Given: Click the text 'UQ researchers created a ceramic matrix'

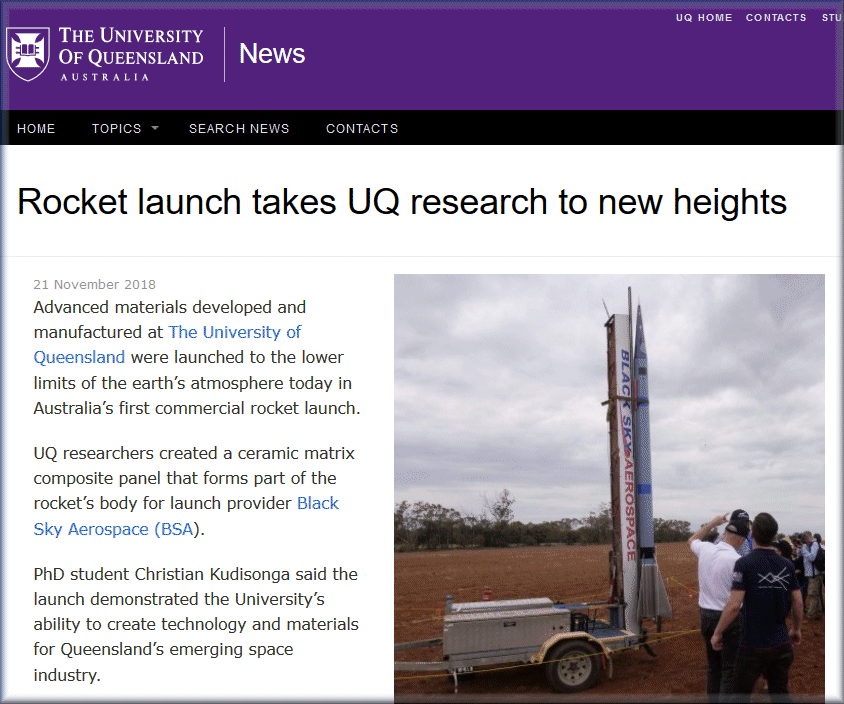Looking at the screenshot, I should click(x=194, y=453).
